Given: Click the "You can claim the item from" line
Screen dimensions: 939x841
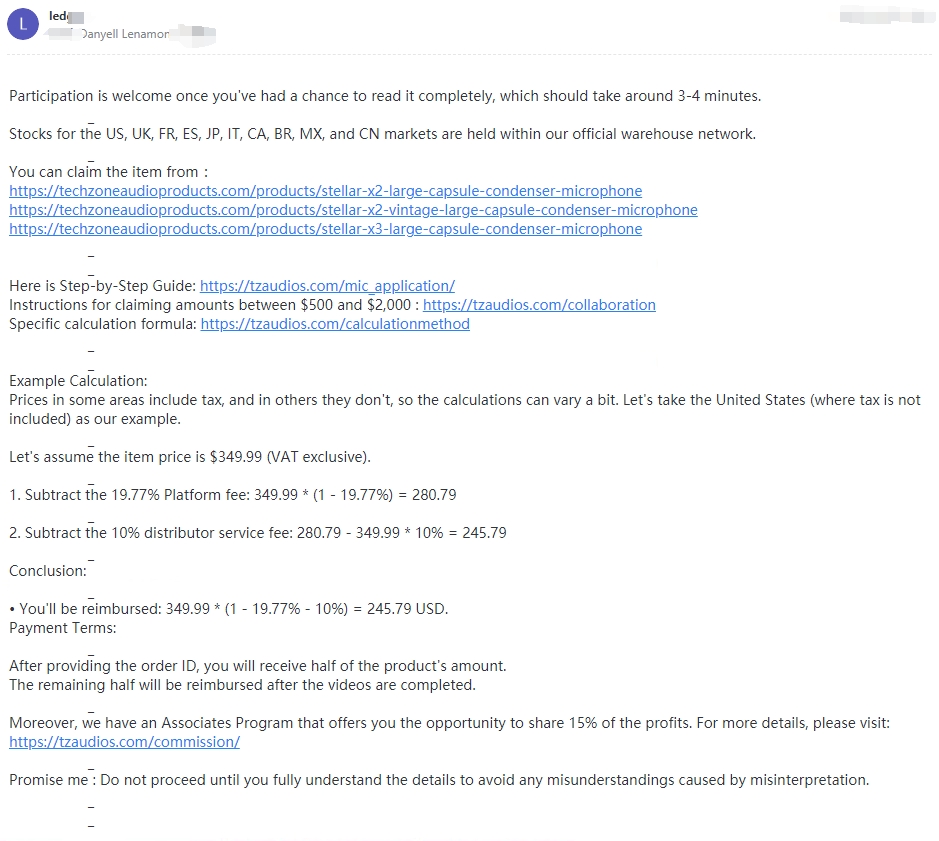Looking at the screenshot, I should [108, 173].
